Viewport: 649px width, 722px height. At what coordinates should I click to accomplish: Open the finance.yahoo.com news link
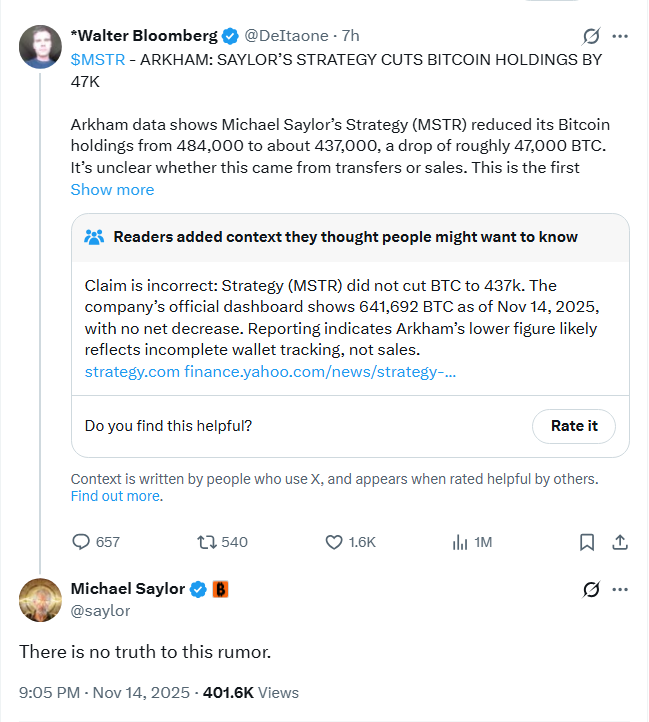pos(320,372)
